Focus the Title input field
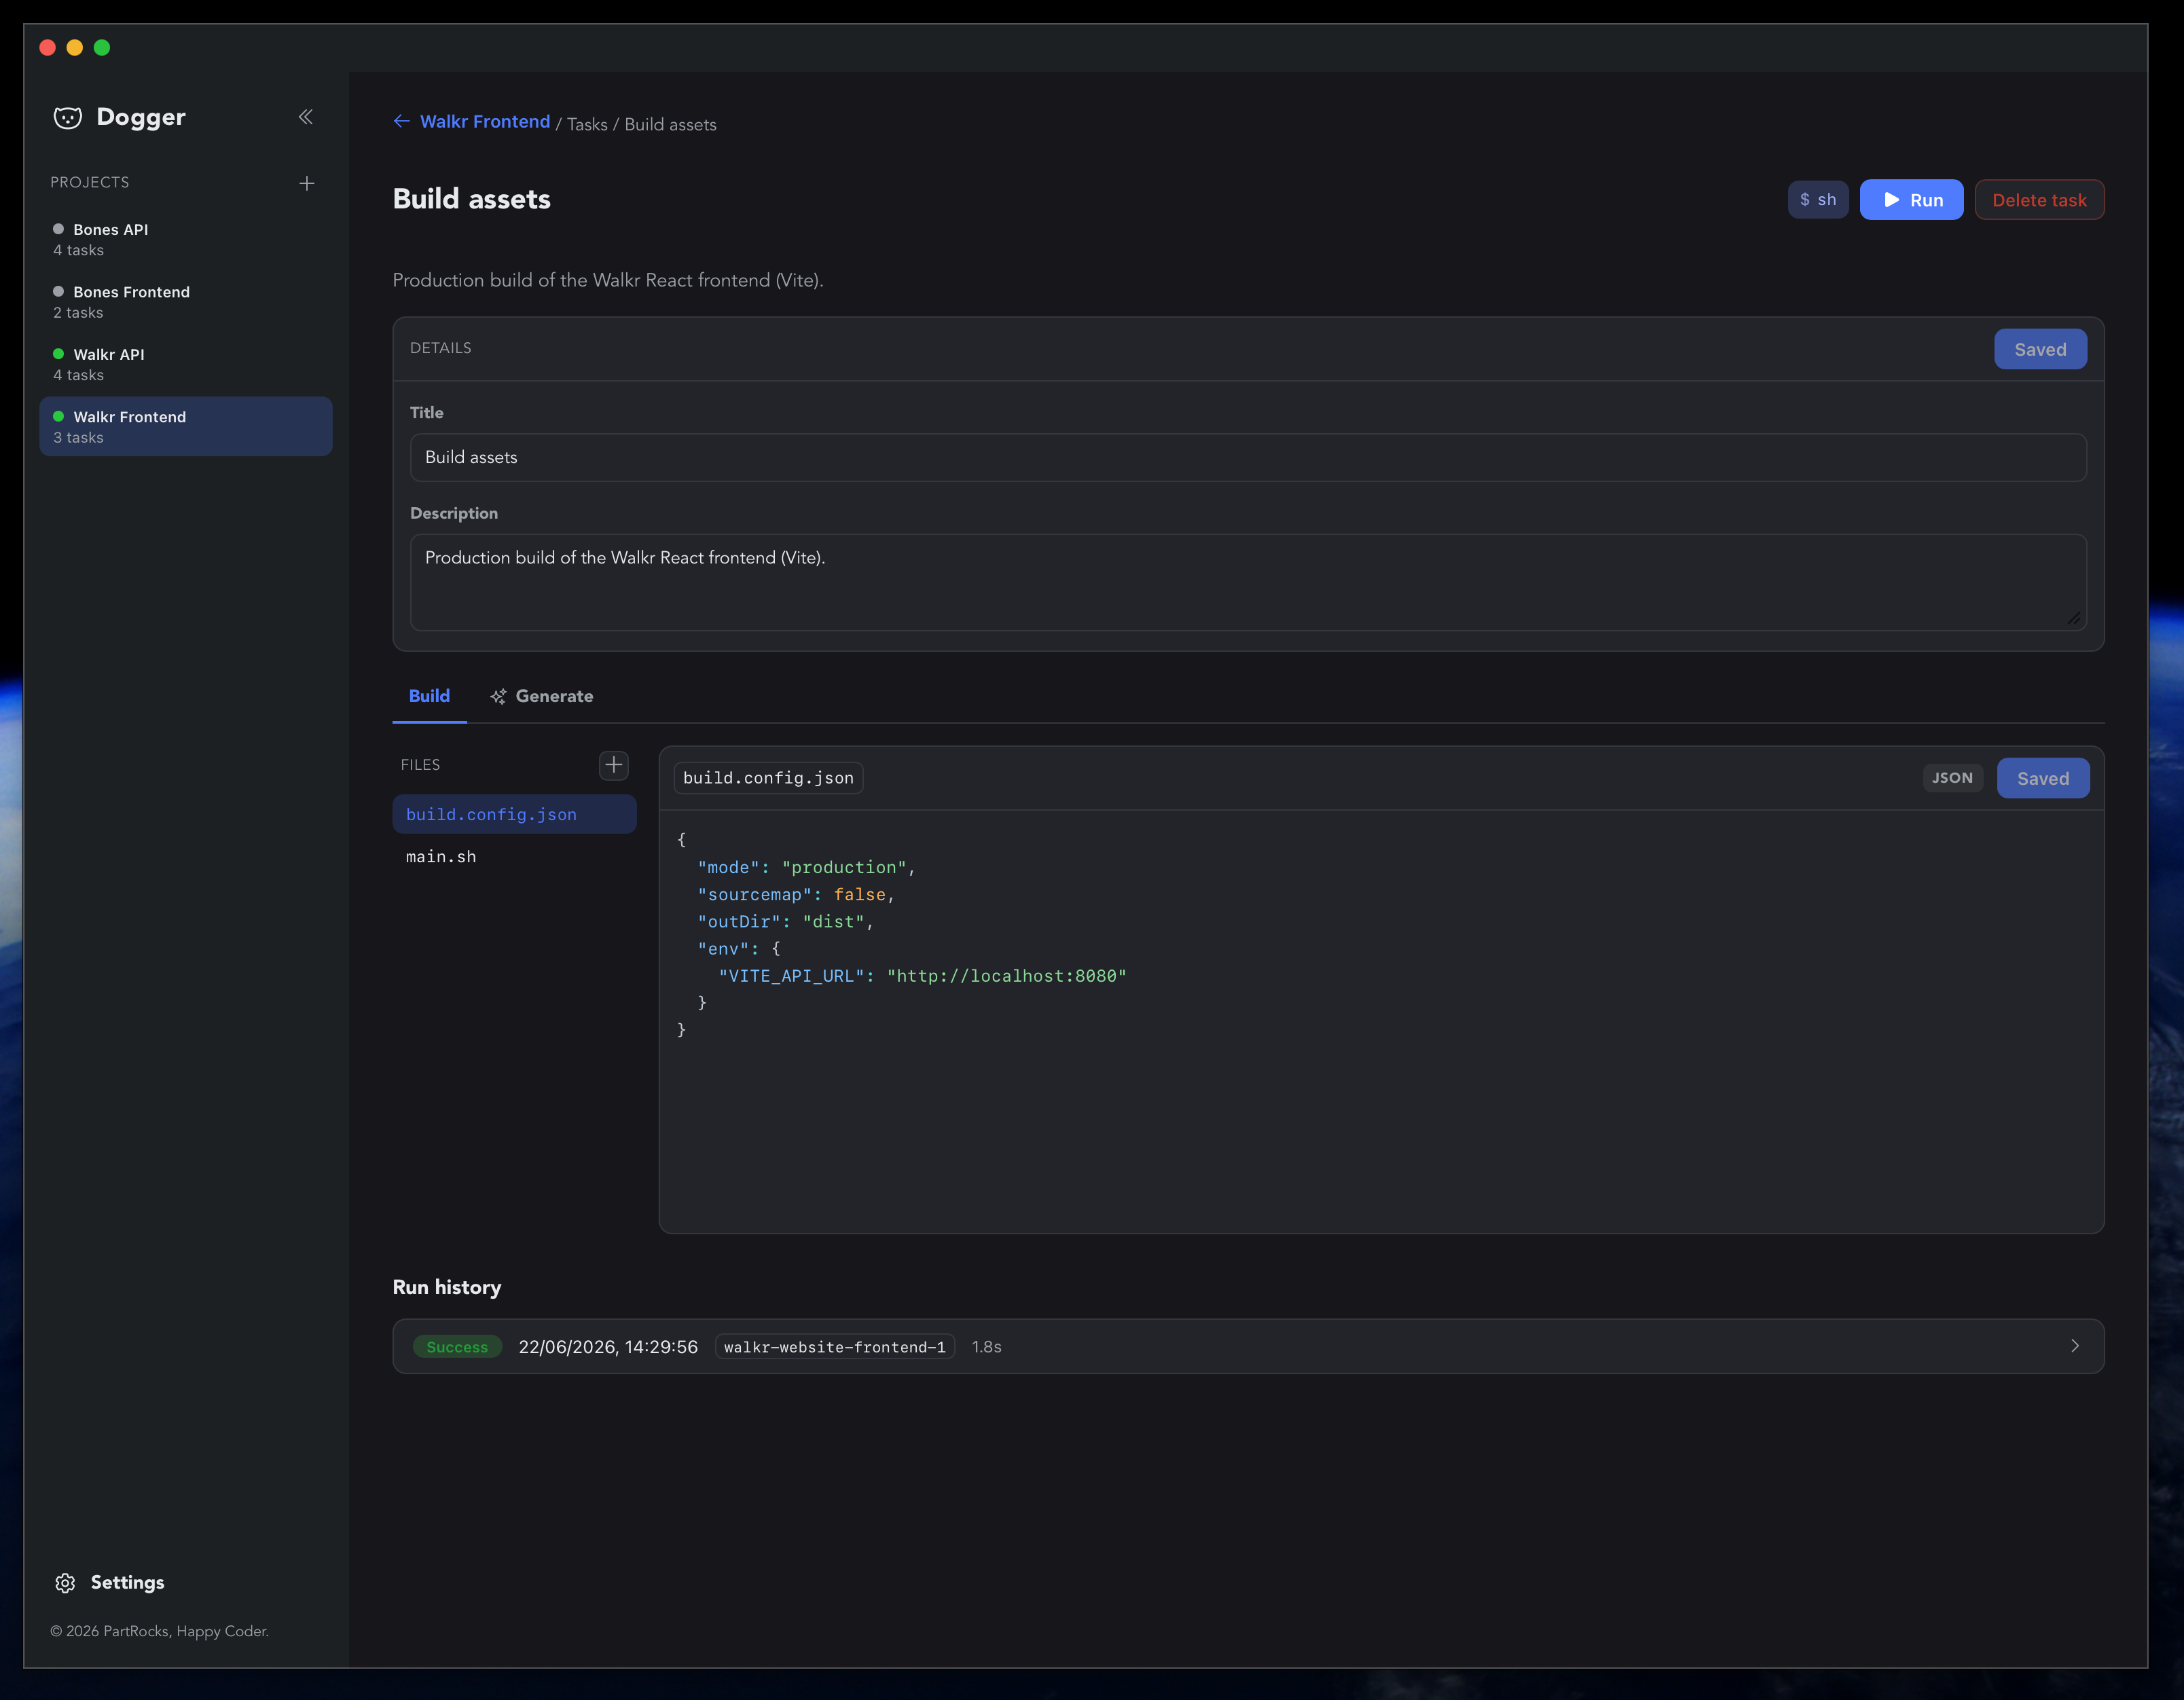 1248,457
